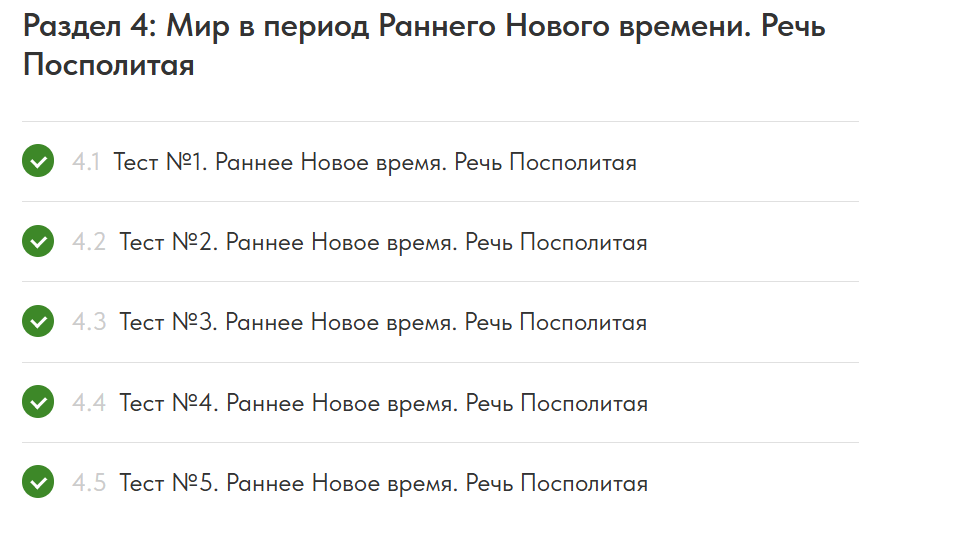
Task: Click green checkmark icon beside Тест №3
Action: 38,322
